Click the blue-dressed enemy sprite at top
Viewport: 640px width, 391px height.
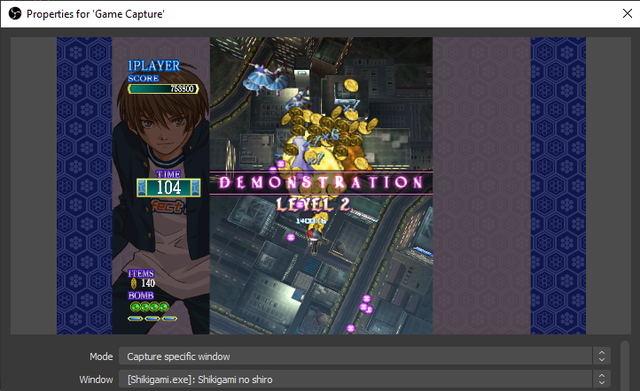point(266,78)
